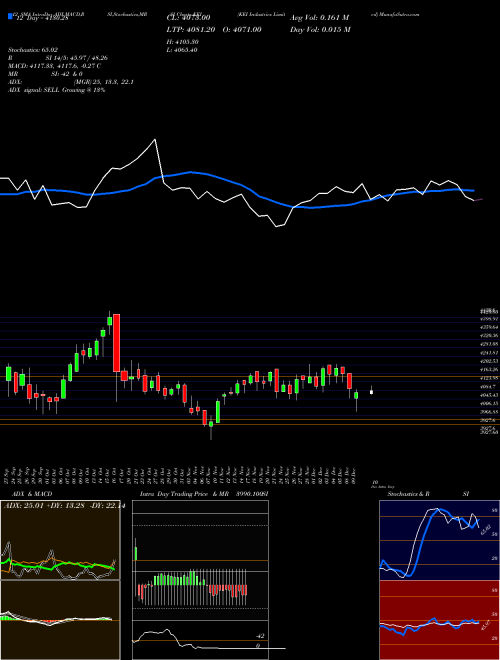Click the last green candle on the chart
500x660 pixels.
pos(356,395)
